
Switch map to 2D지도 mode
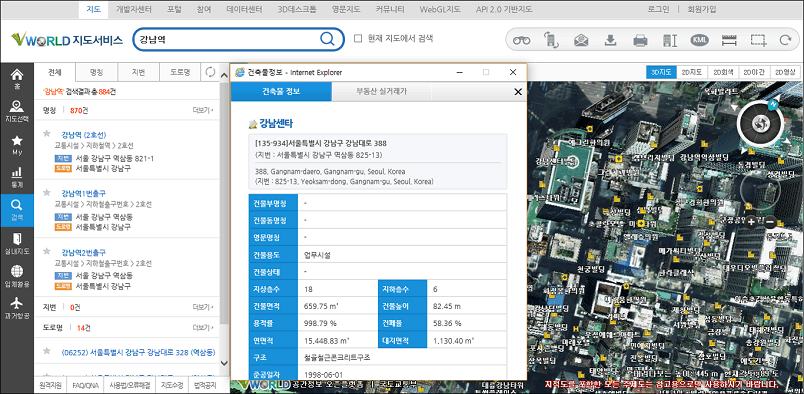coord(692,72)
